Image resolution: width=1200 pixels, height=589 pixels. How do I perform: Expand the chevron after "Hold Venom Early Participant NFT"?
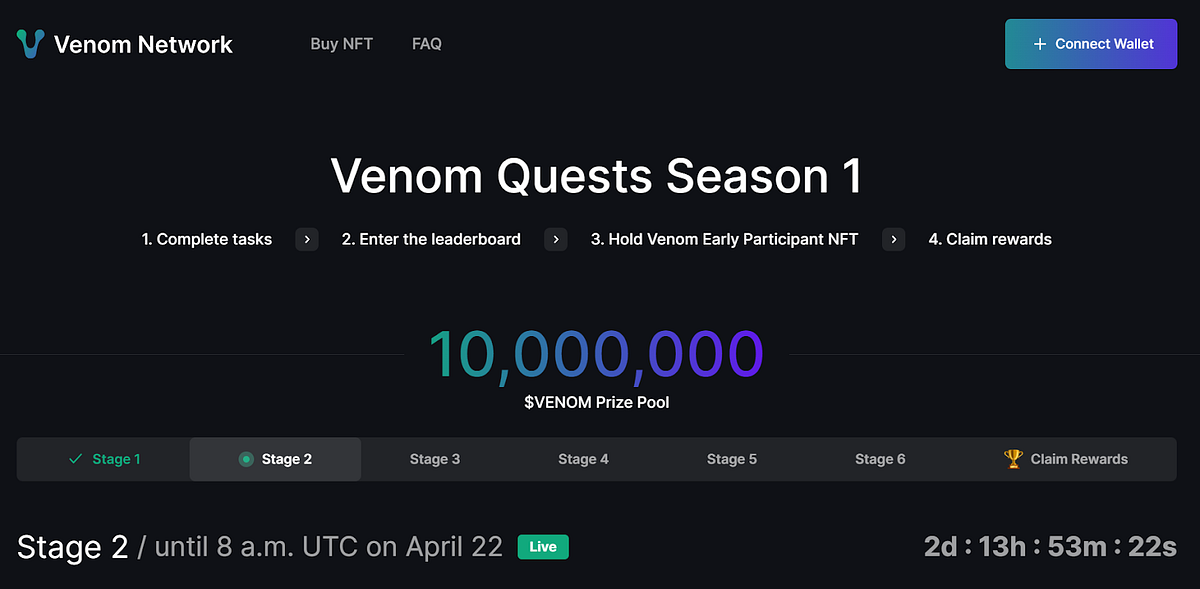[892, 239]
